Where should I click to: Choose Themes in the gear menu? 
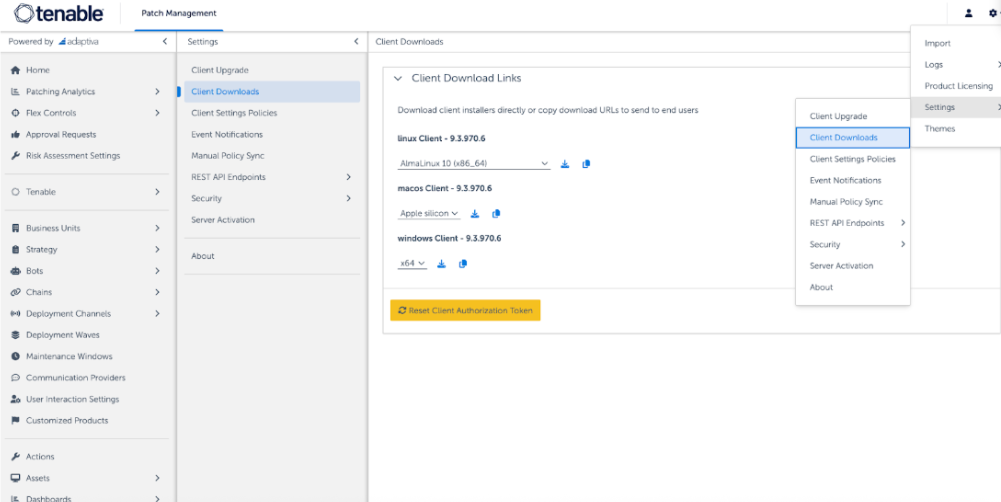click(939, 129)
